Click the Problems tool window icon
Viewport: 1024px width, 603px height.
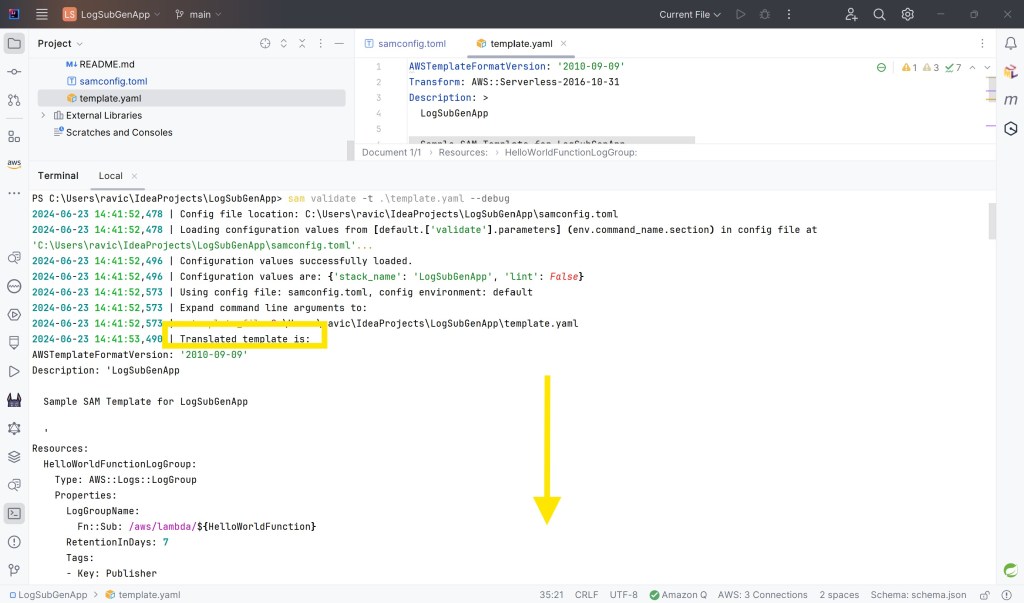click(x=14, y=542)
